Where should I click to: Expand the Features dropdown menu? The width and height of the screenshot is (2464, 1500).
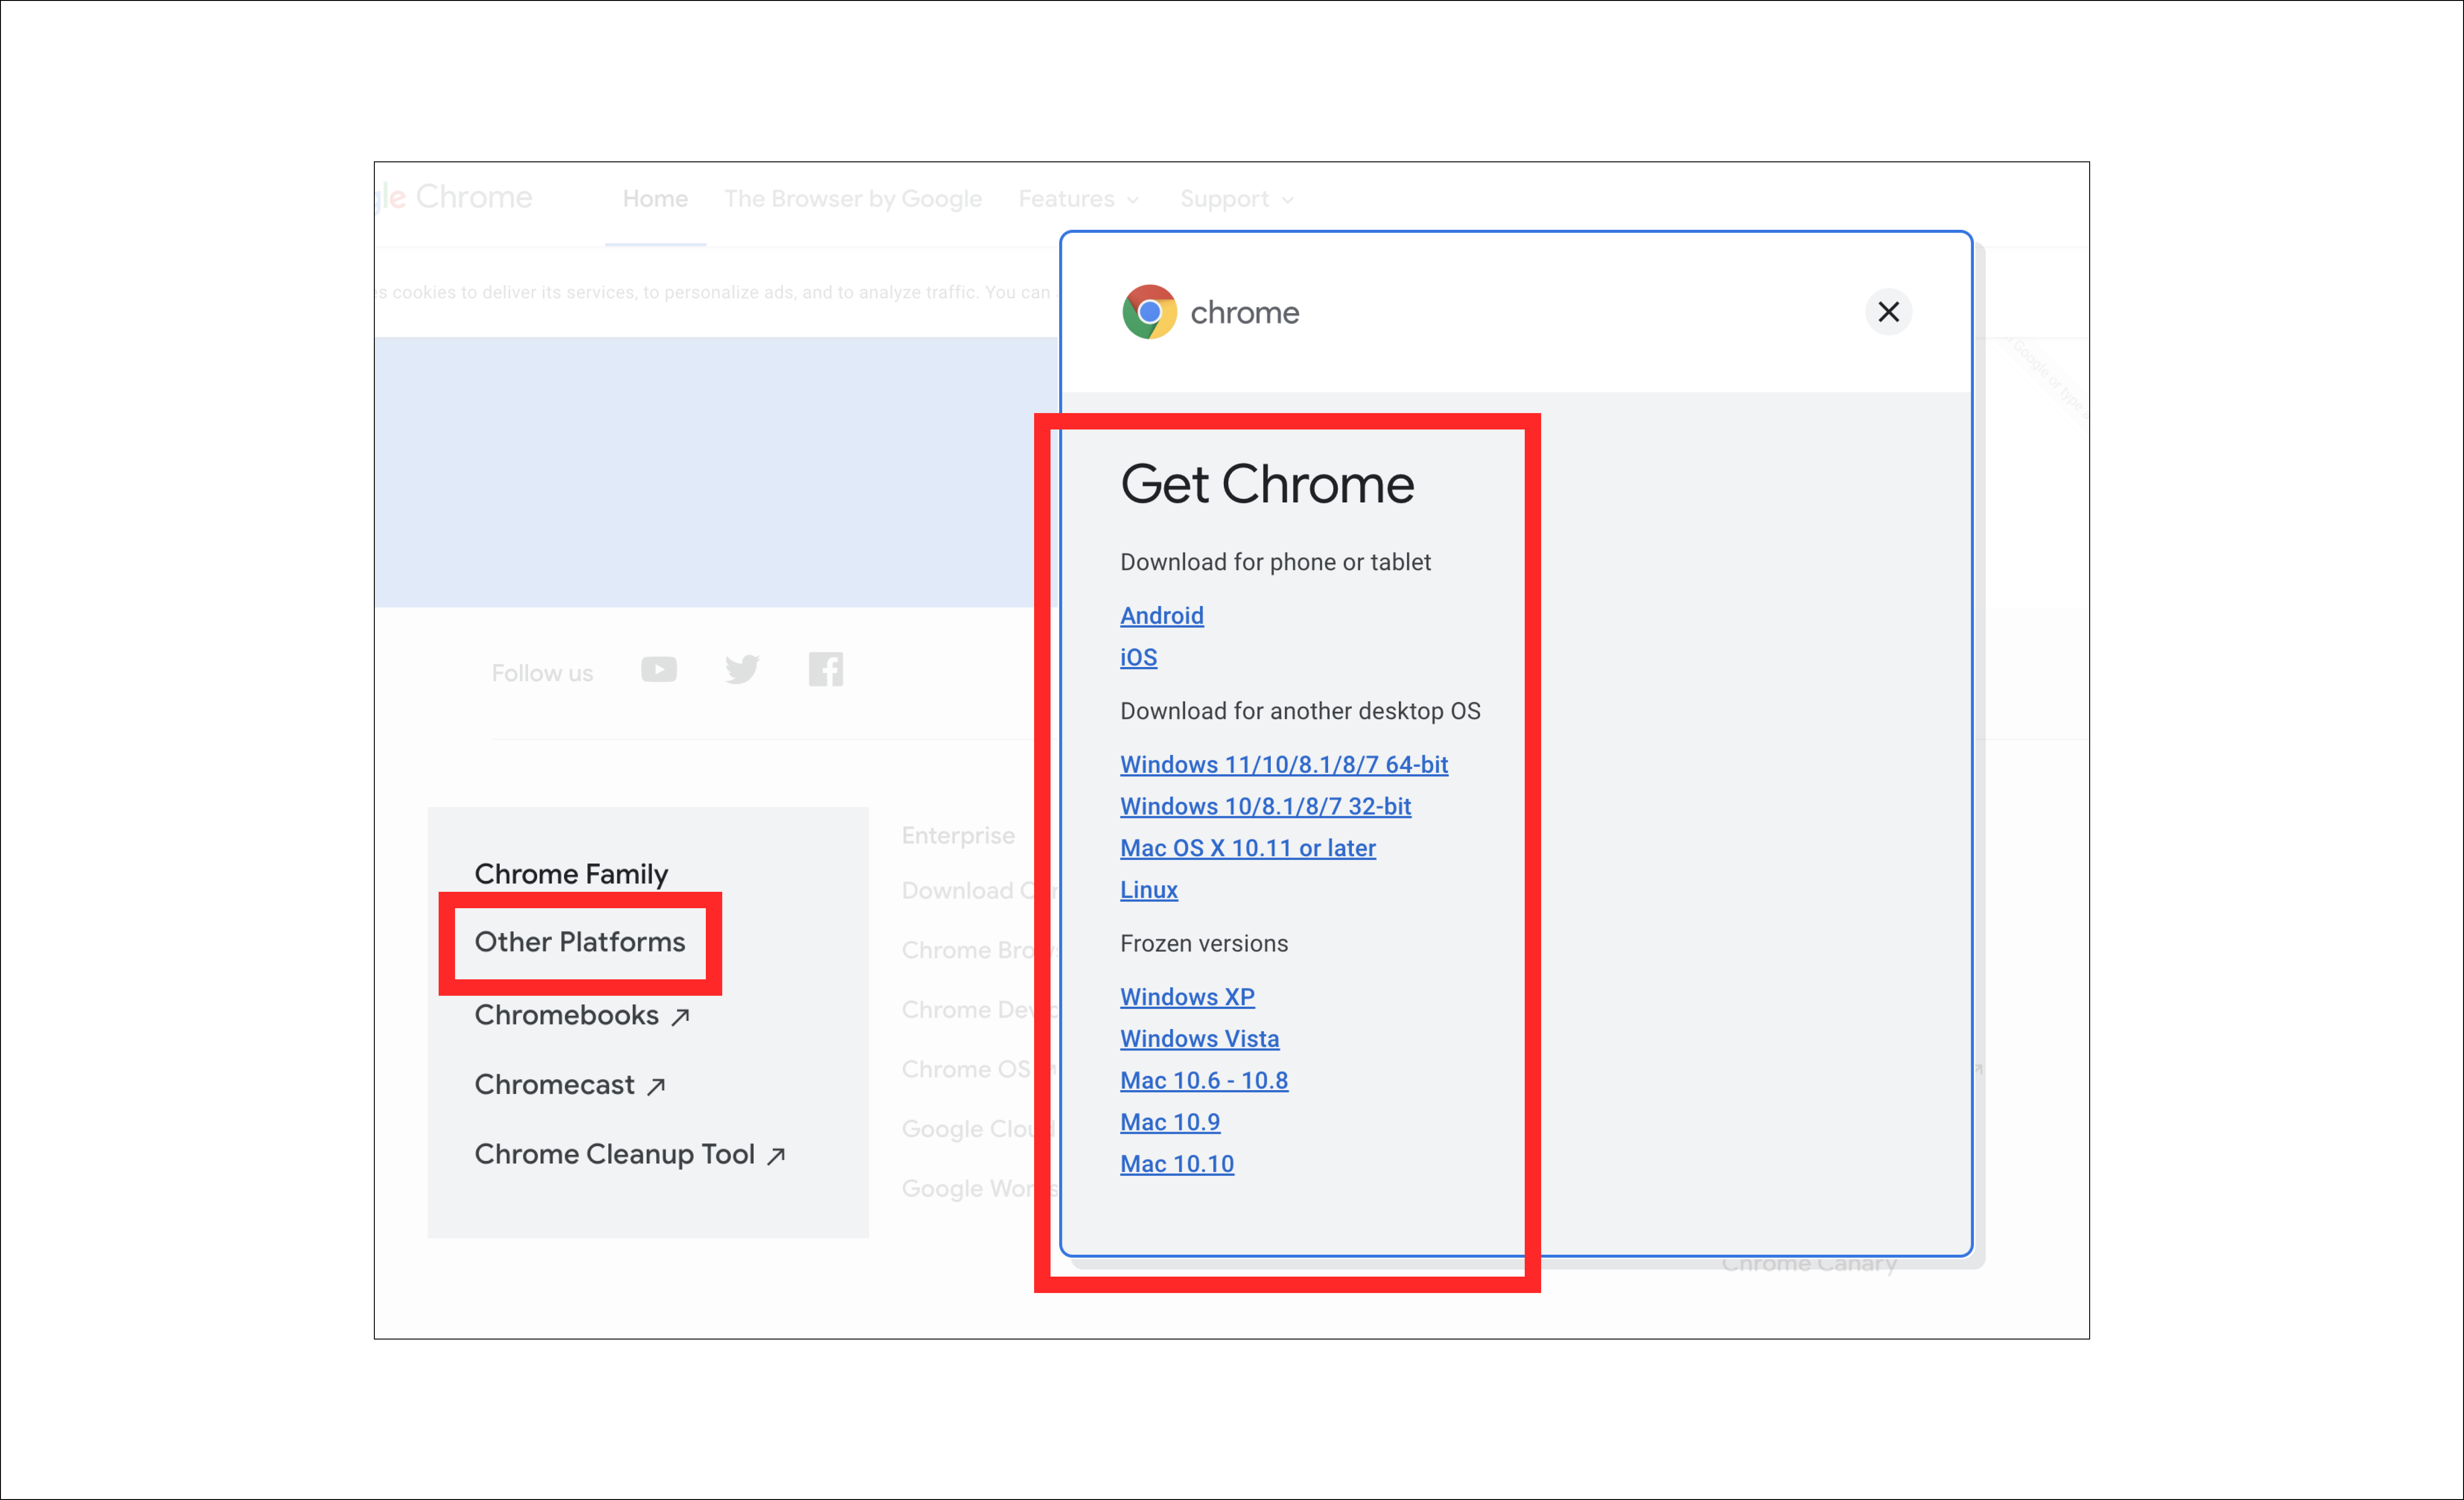[x=1078, y=199]
